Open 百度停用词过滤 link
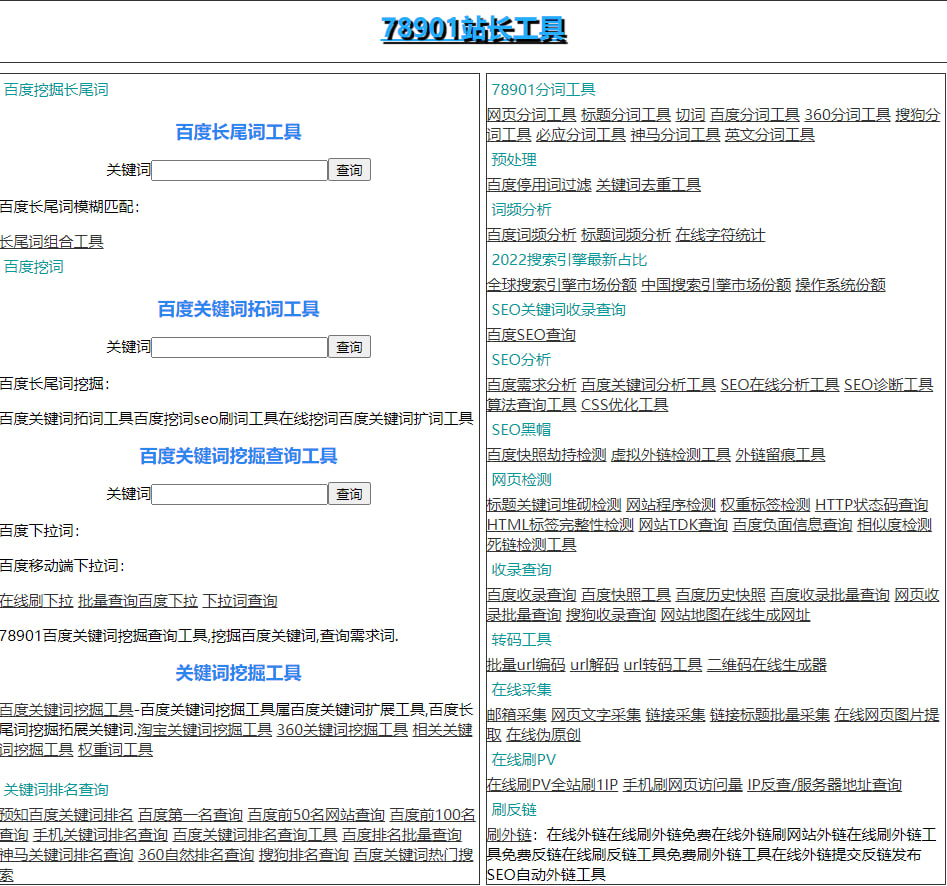Viewport: 947px width, 886px height. coord(539,184)
